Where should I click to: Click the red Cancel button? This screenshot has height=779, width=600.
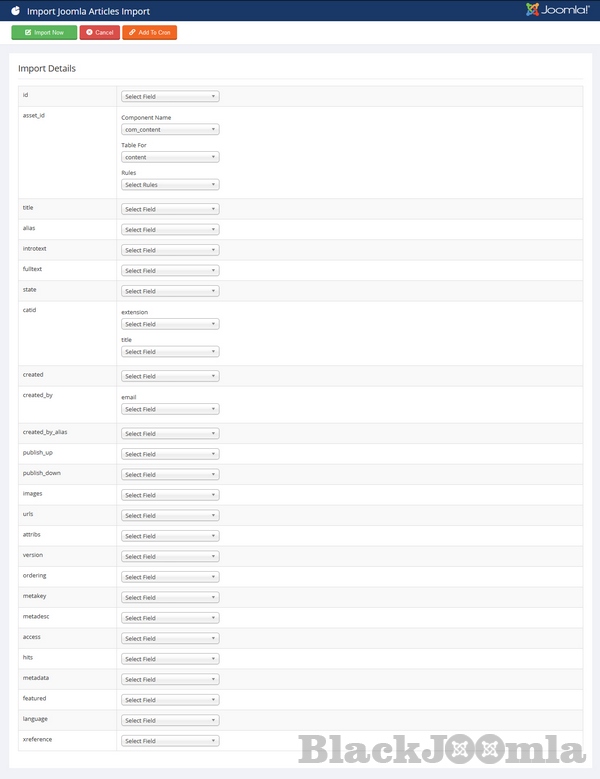point(99,33)
